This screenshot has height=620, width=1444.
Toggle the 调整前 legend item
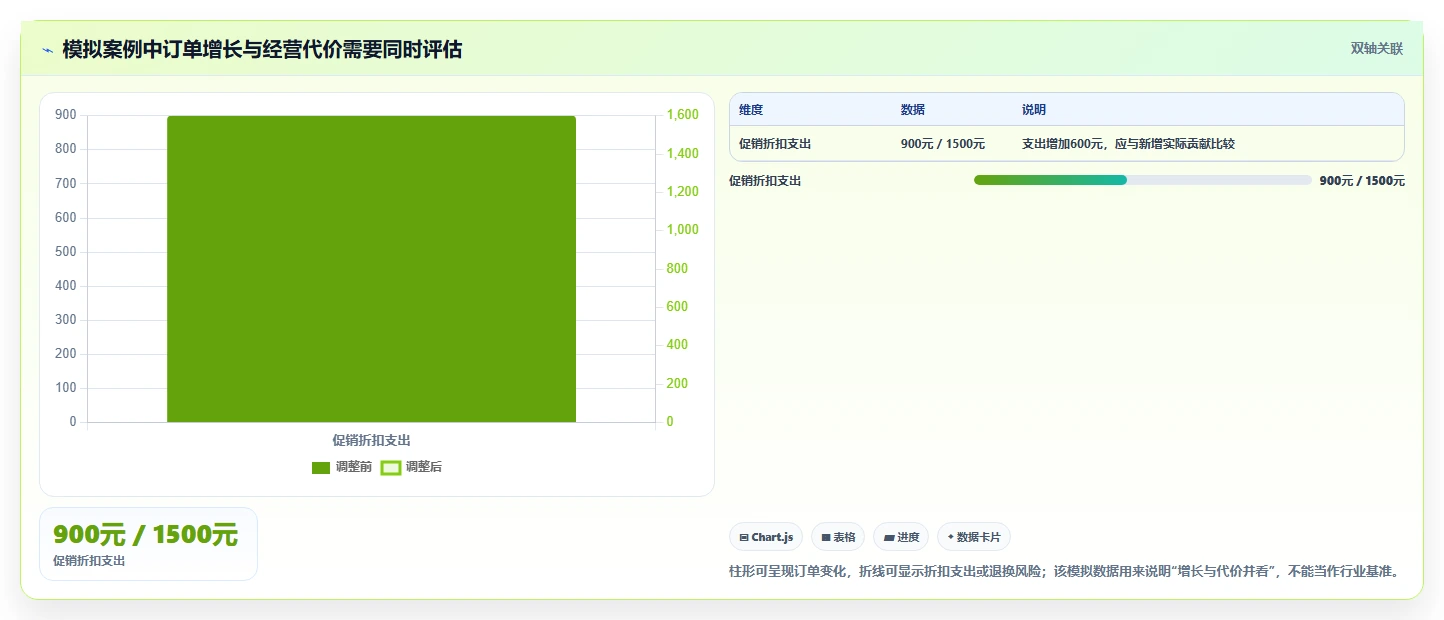[342, 467]
